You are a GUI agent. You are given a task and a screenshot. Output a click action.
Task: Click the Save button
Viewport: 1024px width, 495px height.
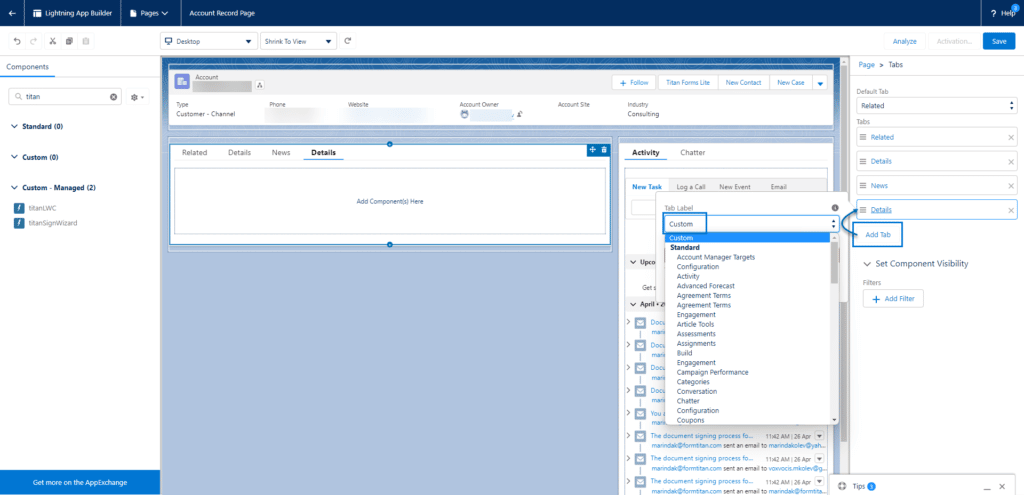pyautogui.click(x=998, y=41)
